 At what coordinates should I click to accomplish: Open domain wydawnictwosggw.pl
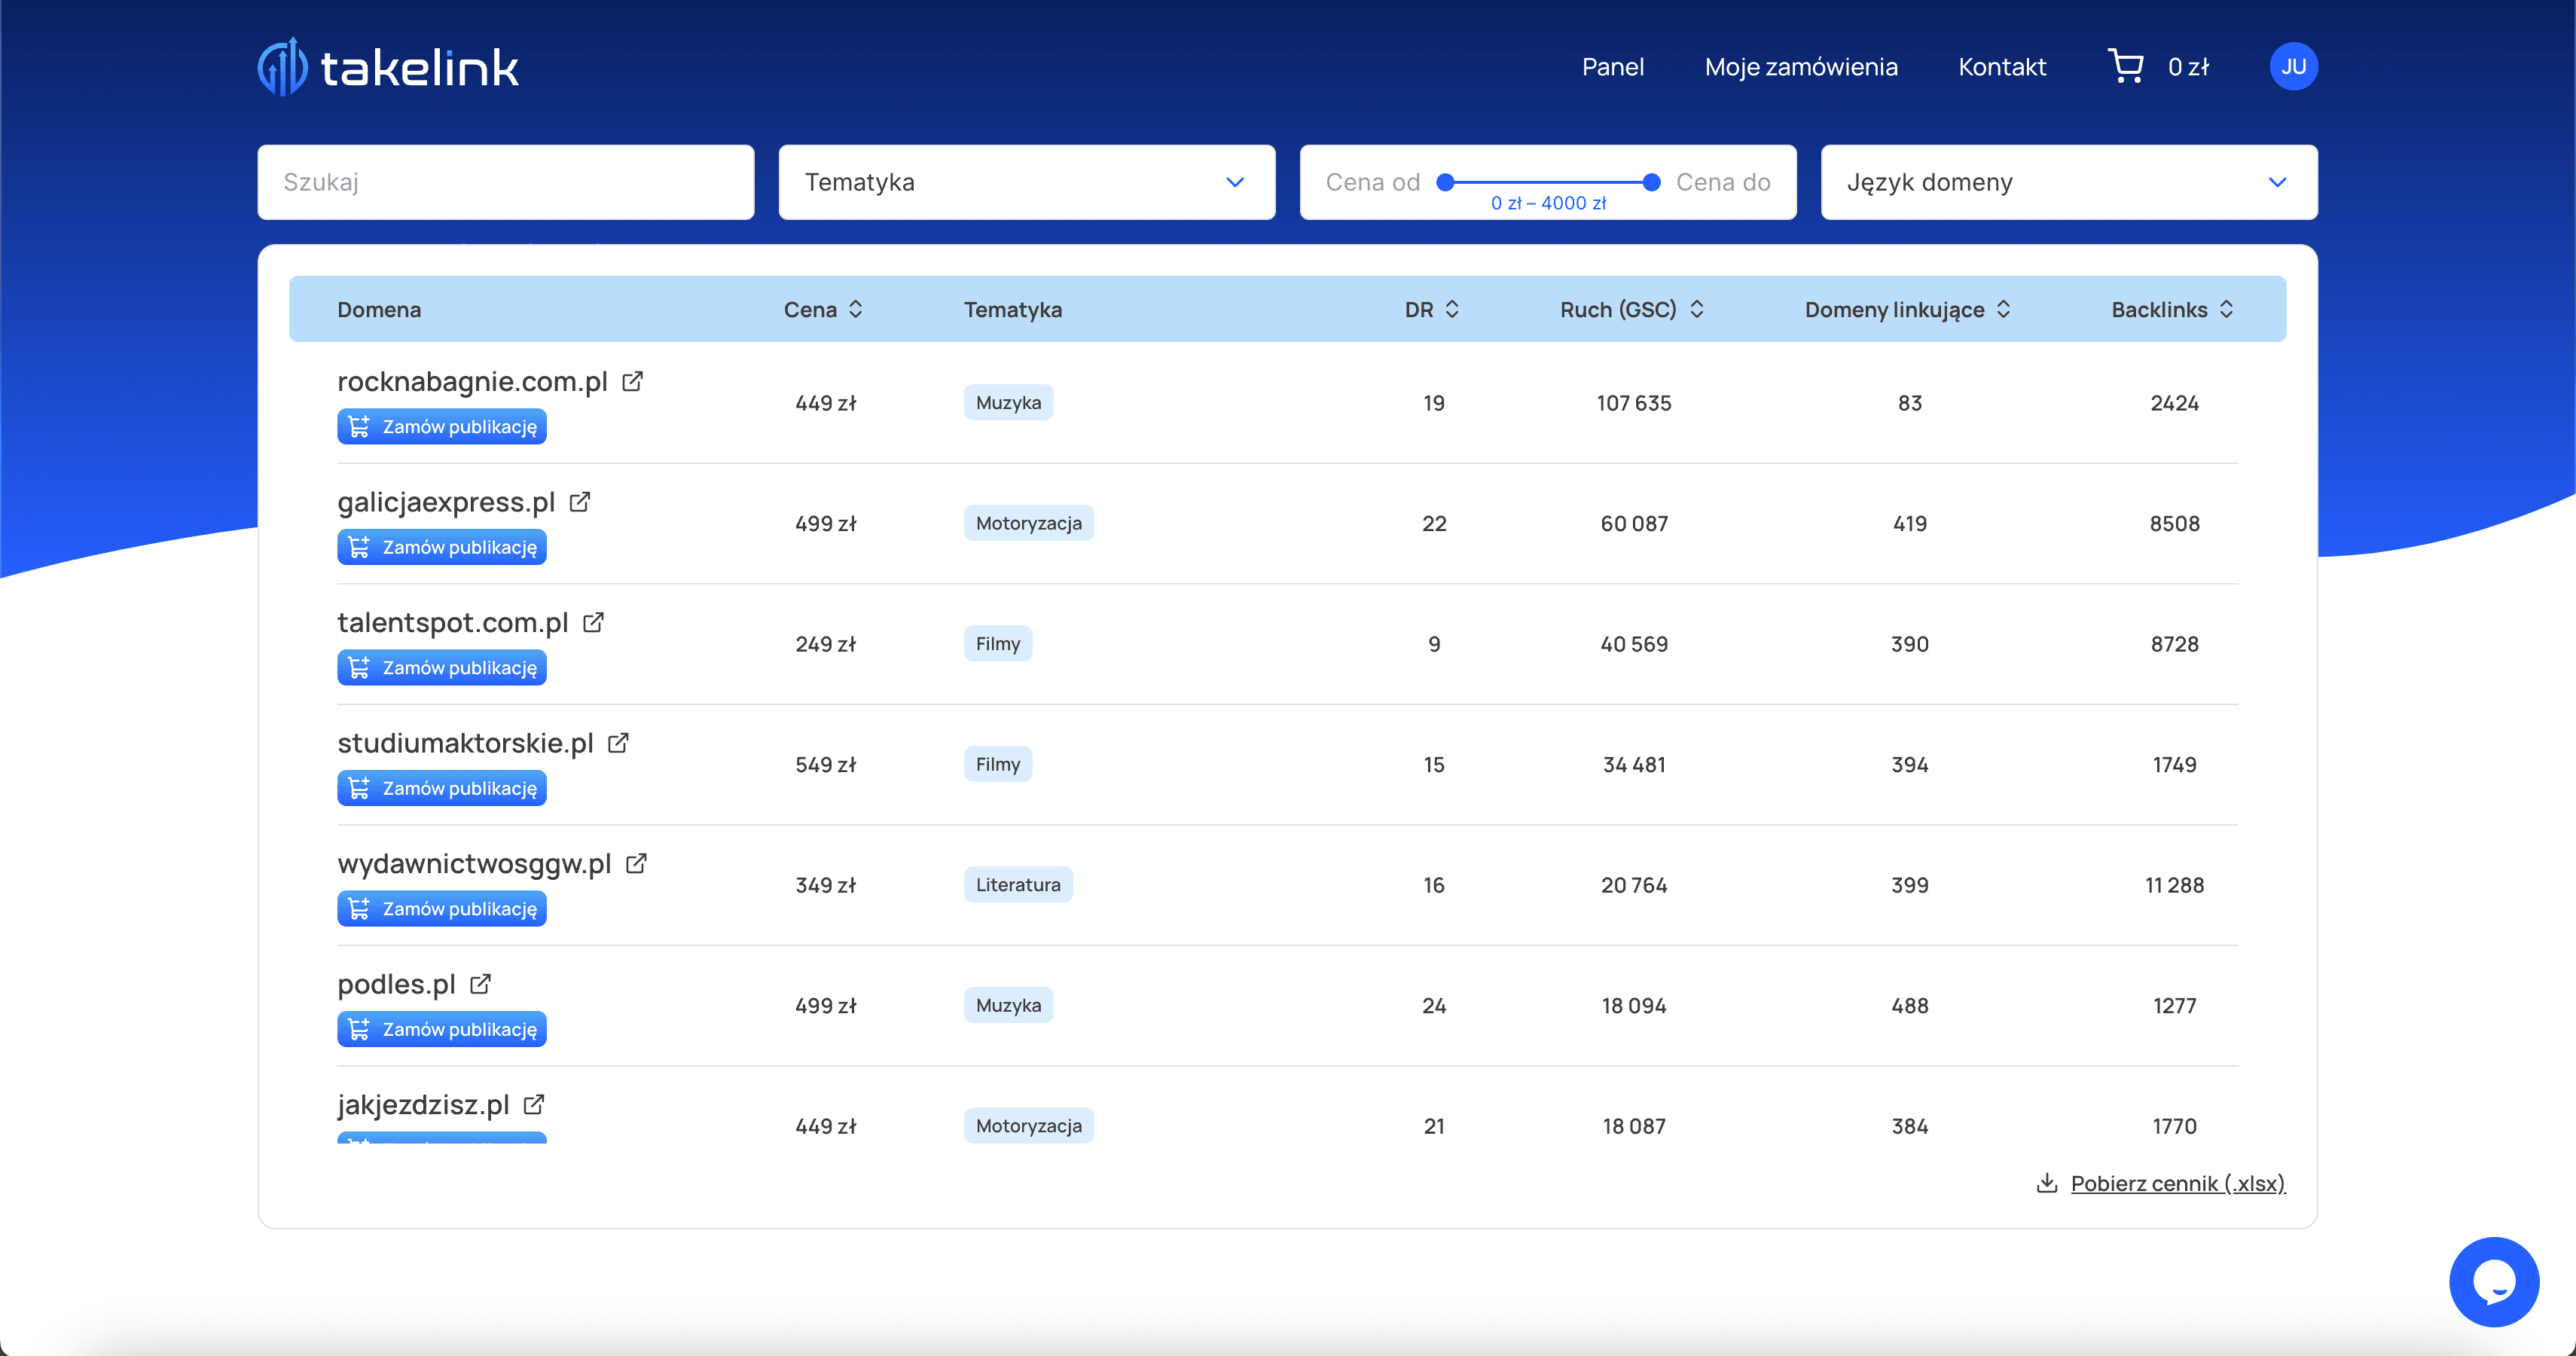point(474,863)
